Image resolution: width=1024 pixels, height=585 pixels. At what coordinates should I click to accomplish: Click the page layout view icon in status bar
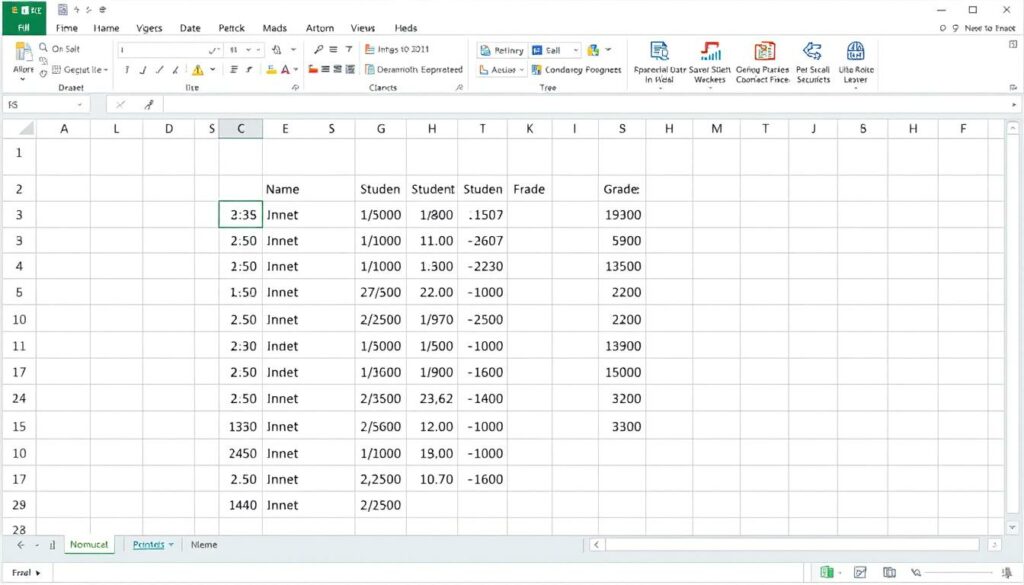pos(860,572)
